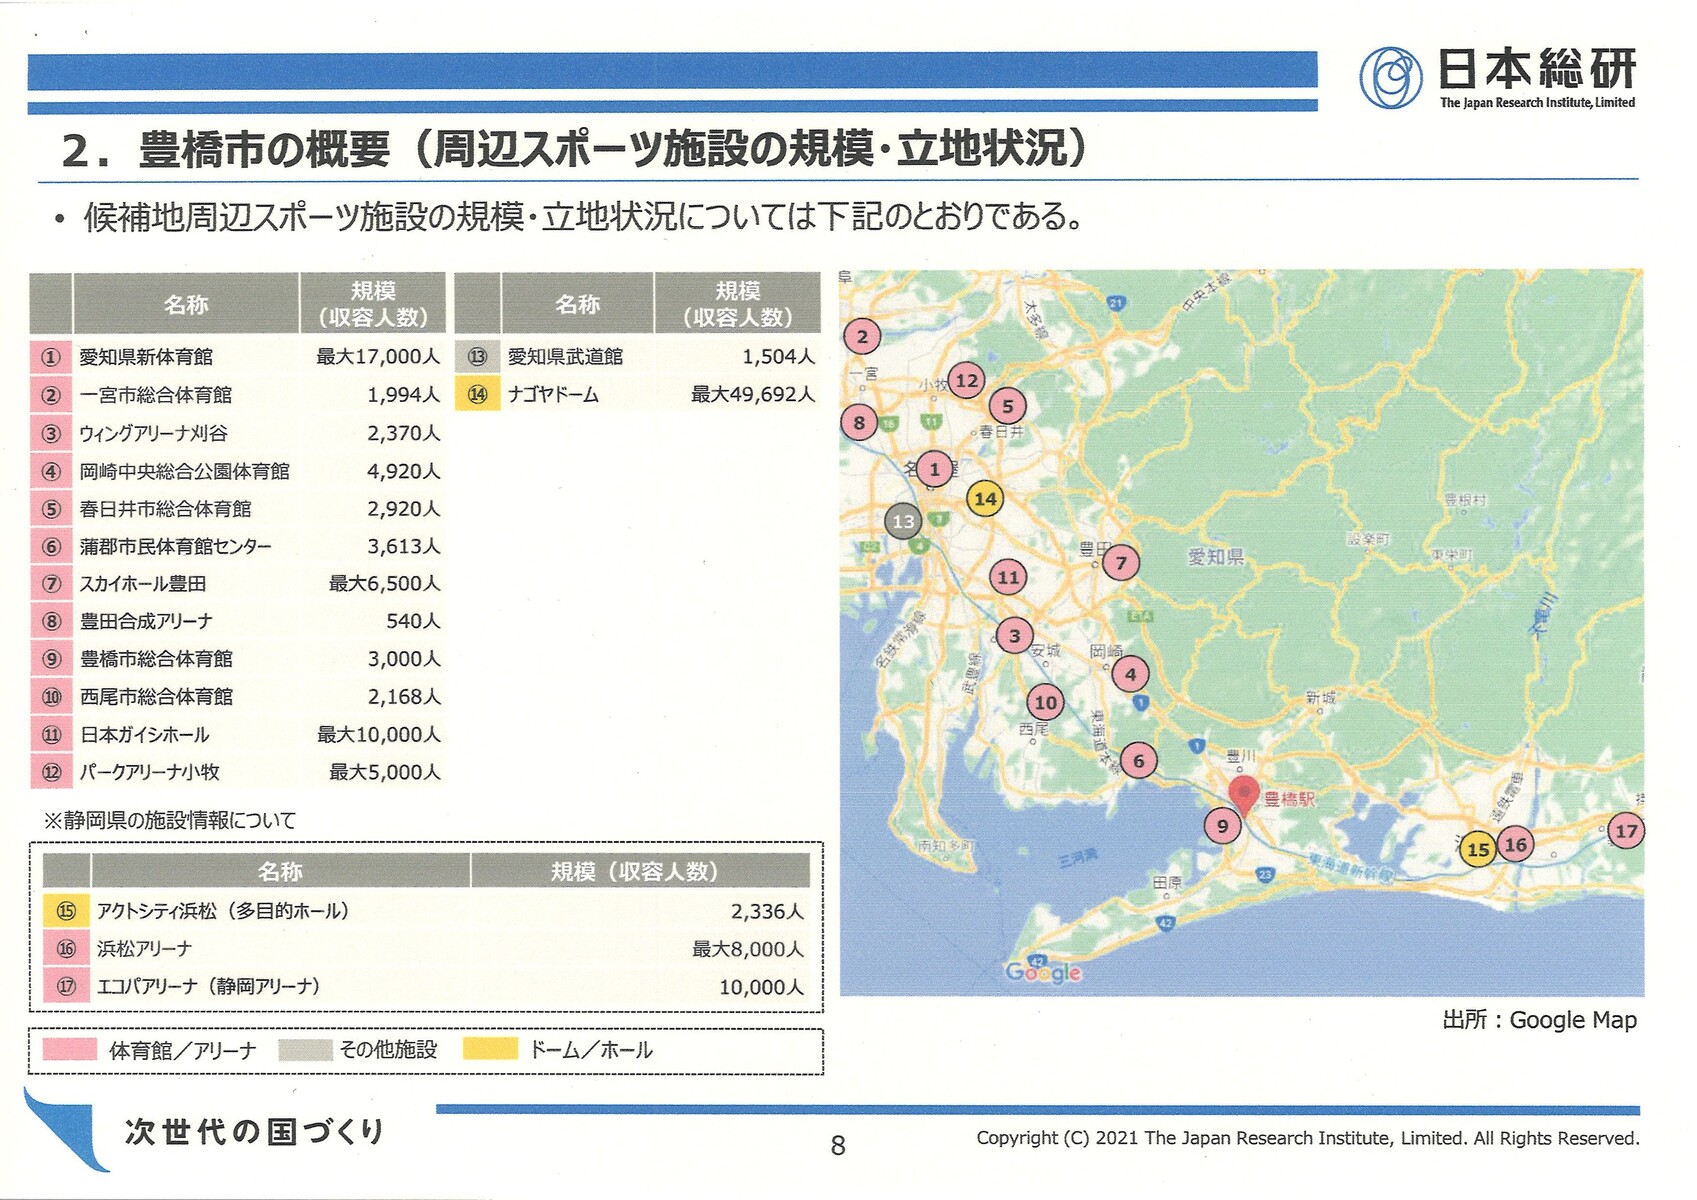
Task: Click the 最大17,000人 capacity value
Action: [x=378, y=357]
